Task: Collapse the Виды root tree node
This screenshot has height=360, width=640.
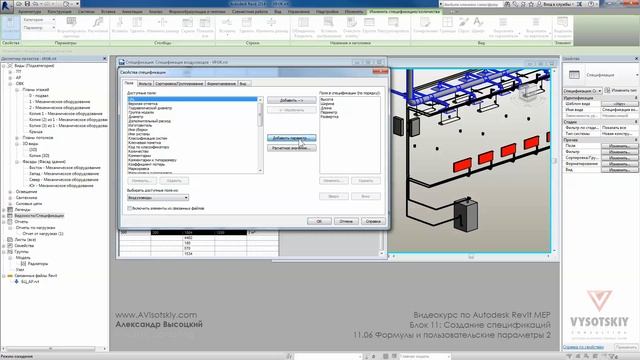Action: pos(4,66)
